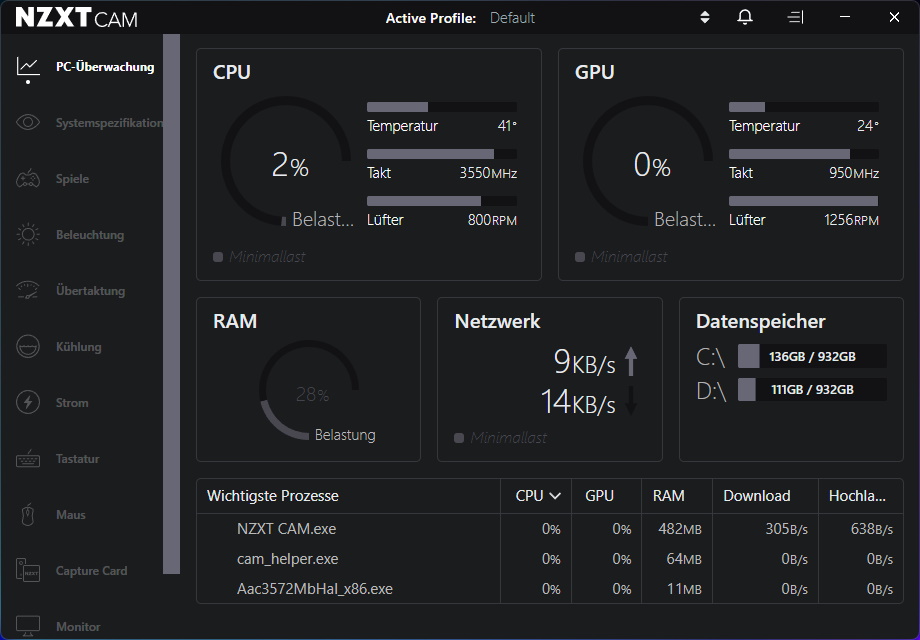Open the Maus section
This screenshot has width=920, height=640.
point(70,514)
